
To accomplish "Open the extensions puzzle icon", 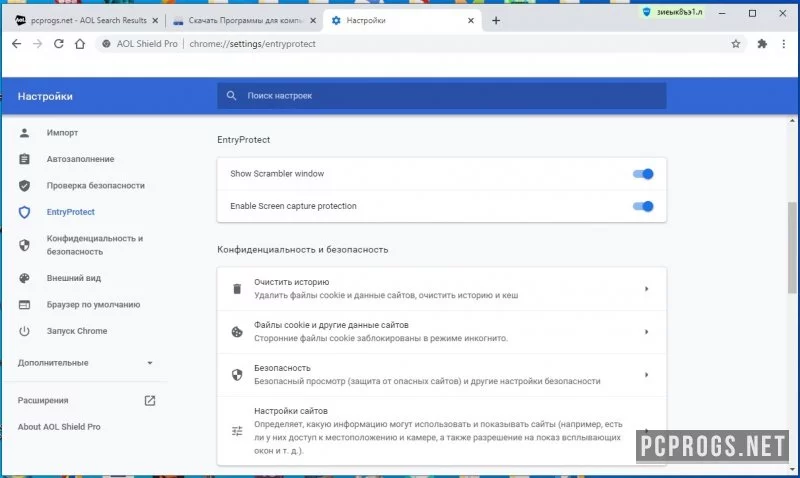I will pyautogui.click(x=762, y=44).
